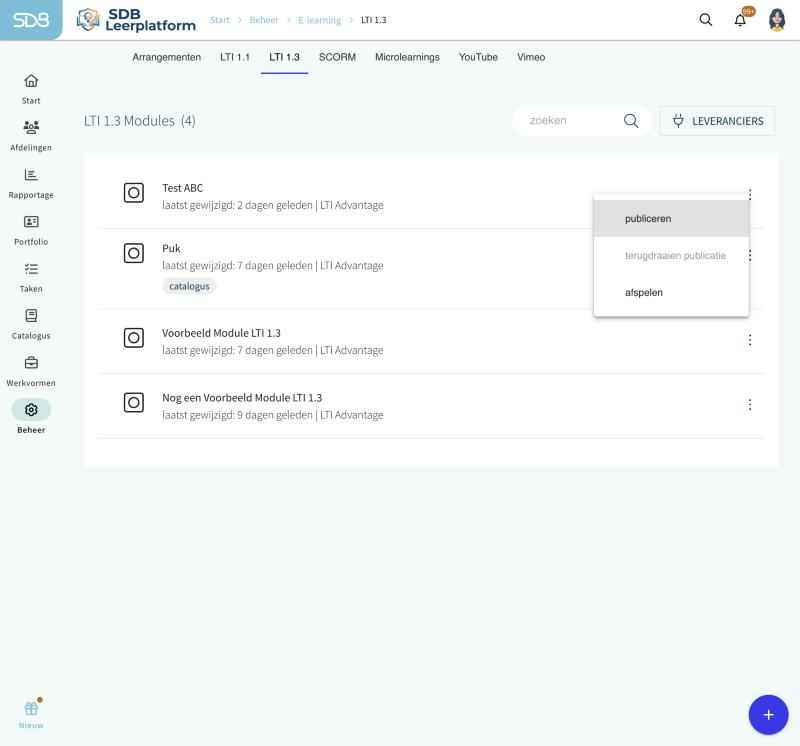Follow the E-learning breadcrumb link
The height and width of the screenshot is (746, 800).
[x=319, y=20]
